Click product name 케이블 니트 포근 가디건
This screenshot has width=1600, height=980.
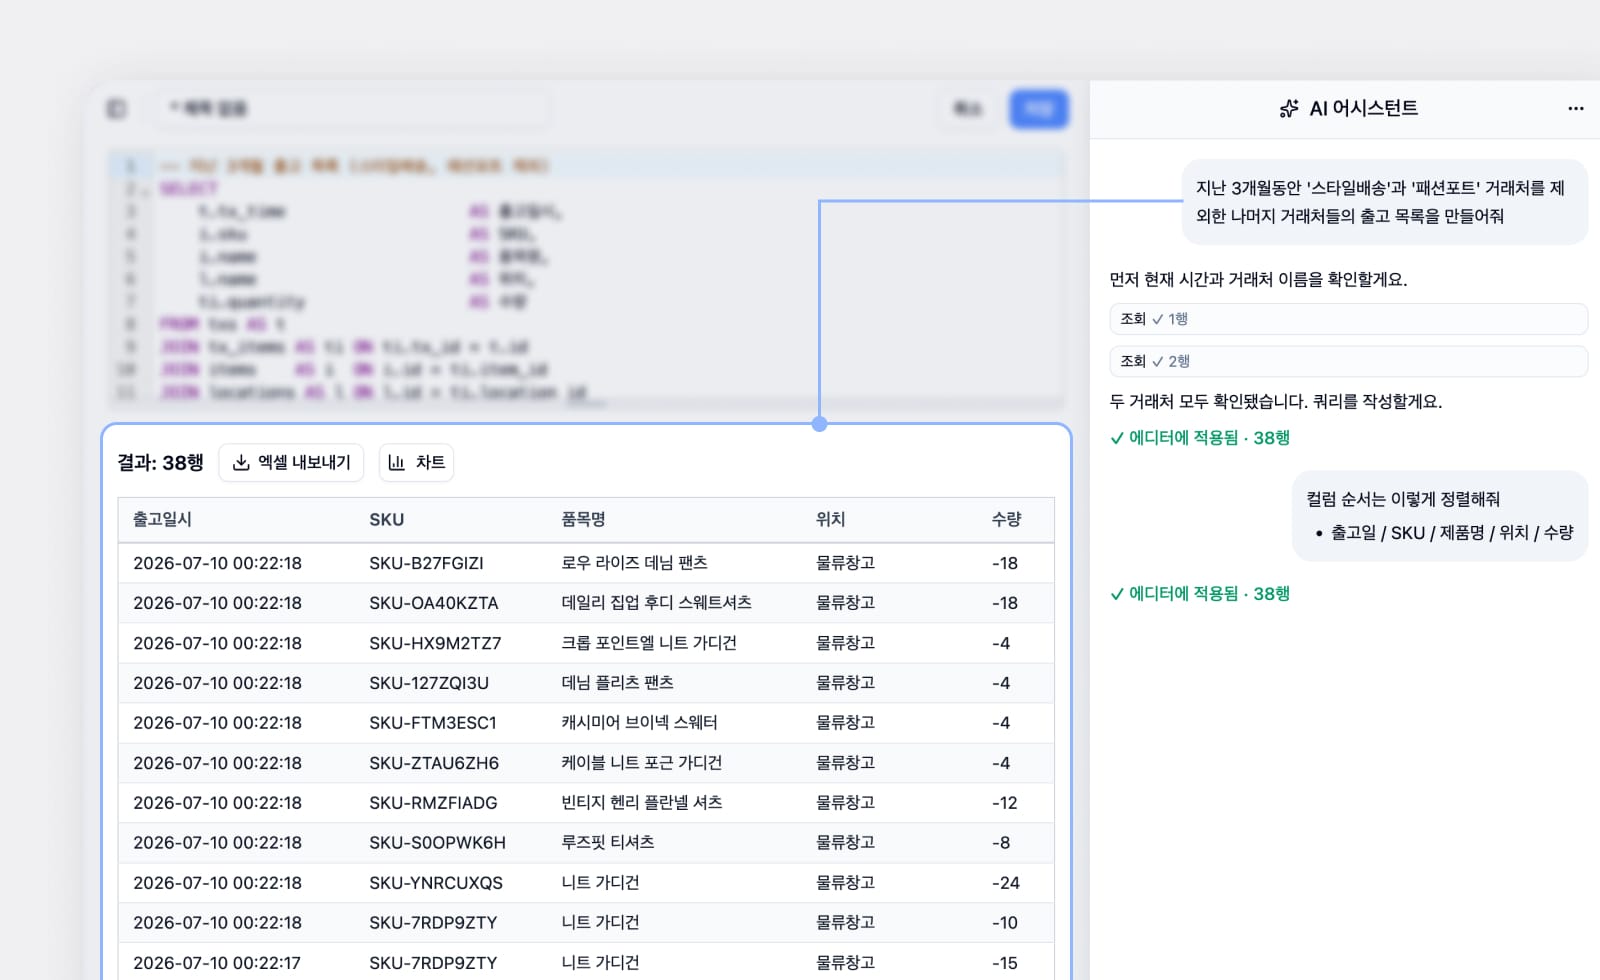[x=641, y=763]
